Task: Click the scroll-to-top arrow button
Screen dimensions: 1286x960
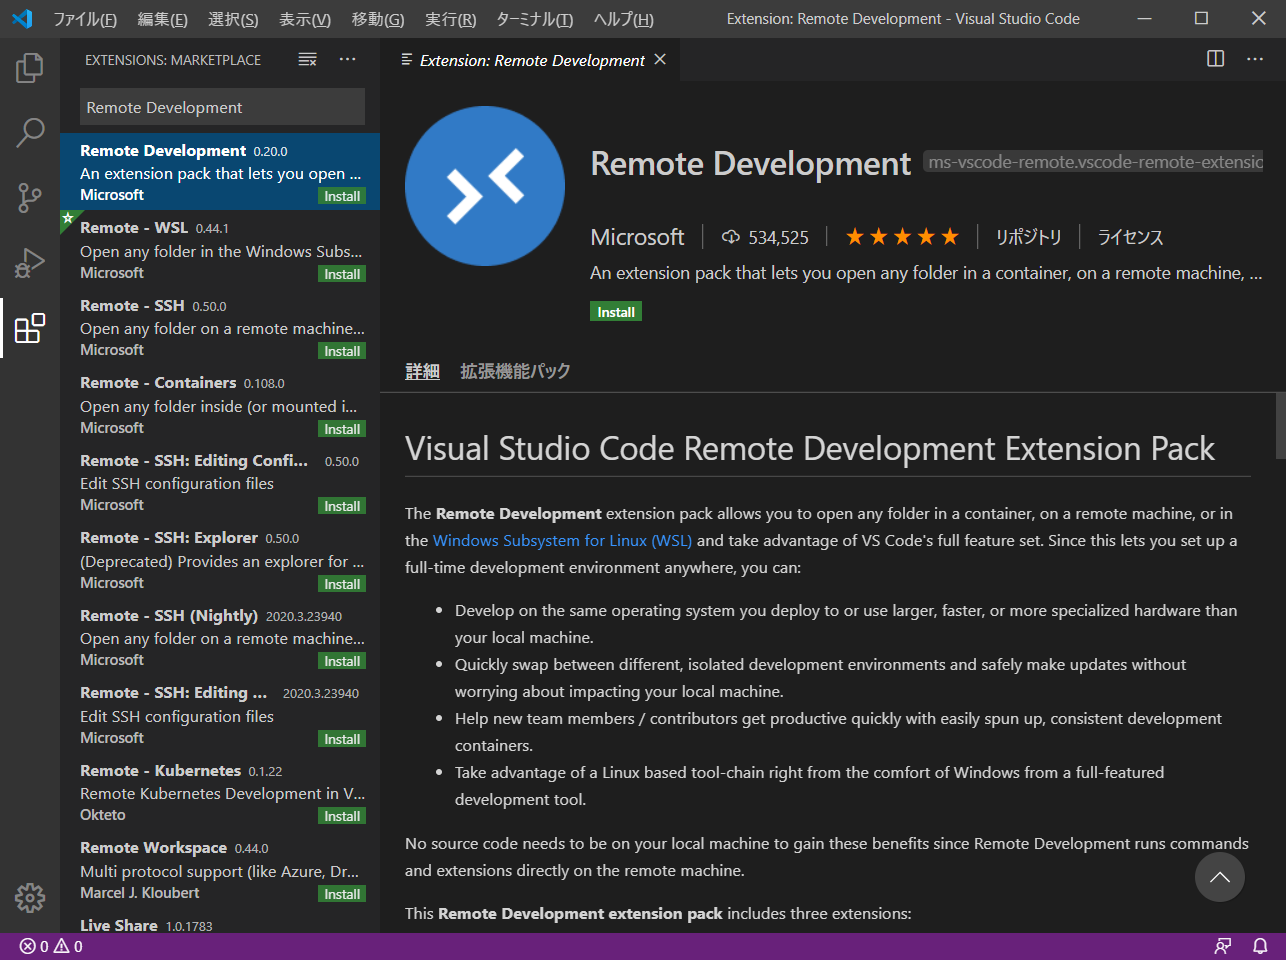Action: click(x=1219, y=877)
